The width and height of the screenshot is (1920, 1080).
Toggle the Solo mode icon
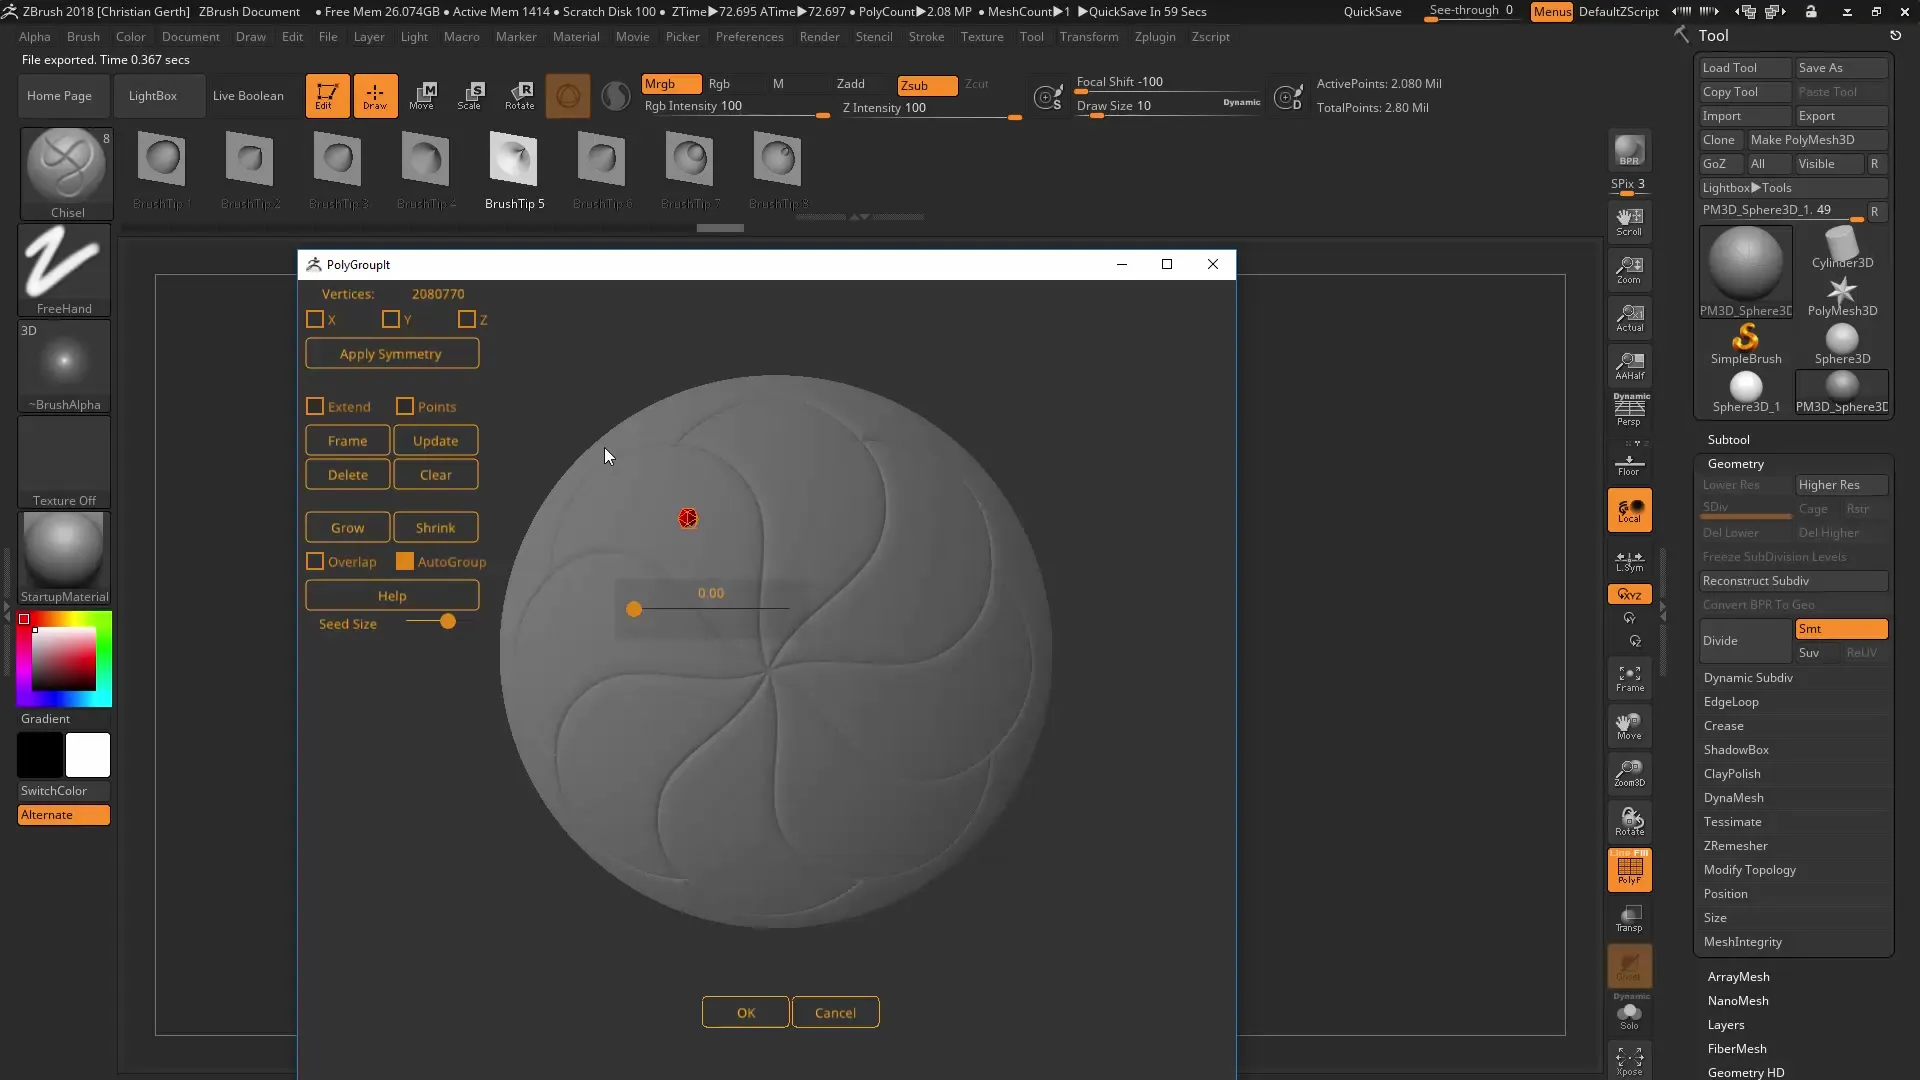pyautogui.click(x=1629, y=1014)
